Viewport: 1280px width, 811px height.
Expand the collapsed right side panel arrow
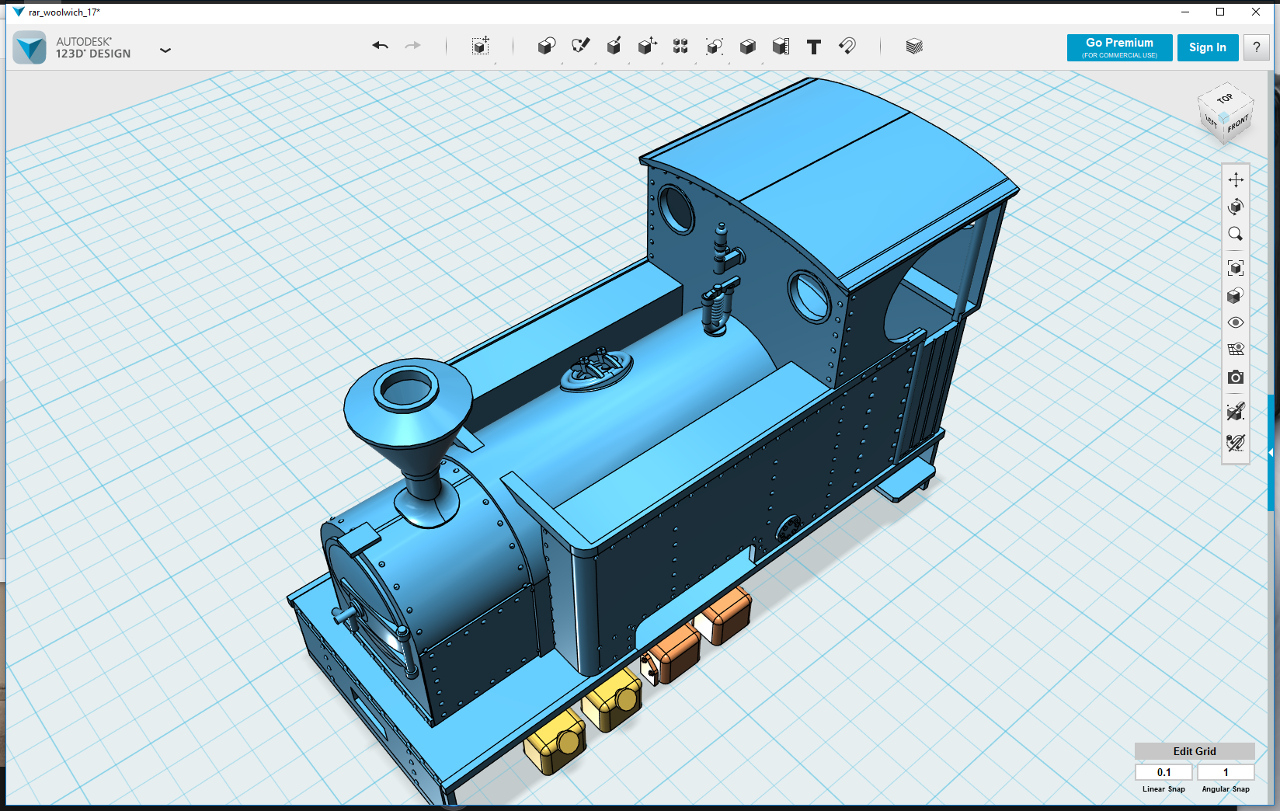[1270, 452]
